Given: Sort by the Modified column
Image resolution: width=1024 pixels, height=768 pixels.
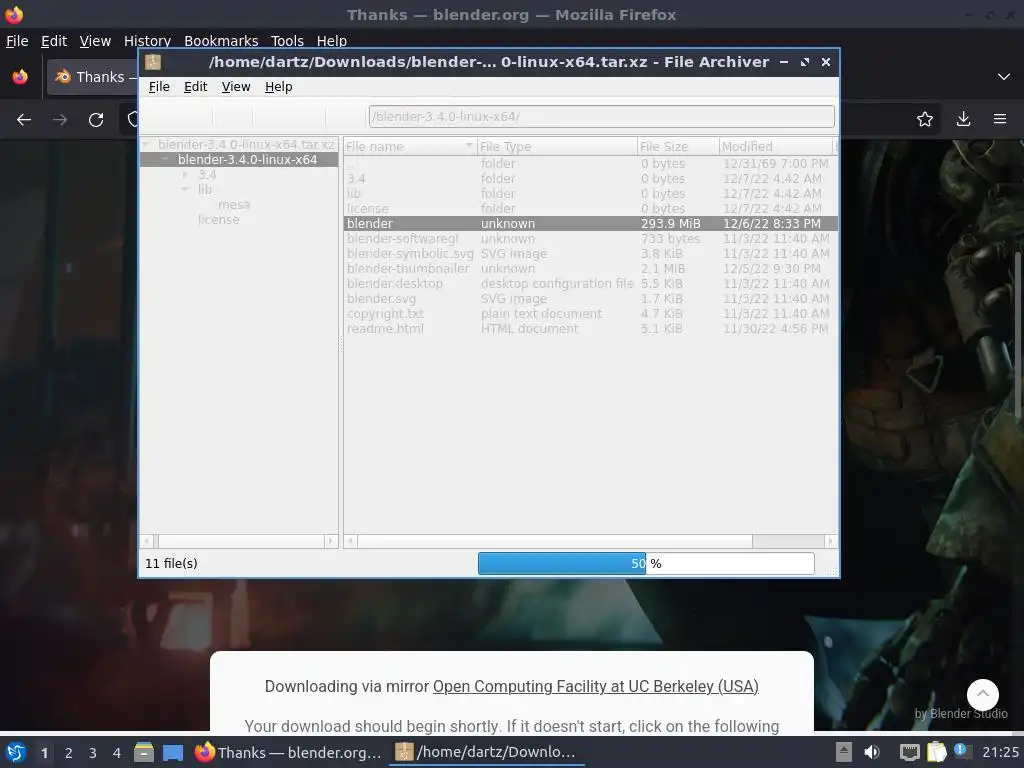Looking at the screenshot, I should (776, 146).
